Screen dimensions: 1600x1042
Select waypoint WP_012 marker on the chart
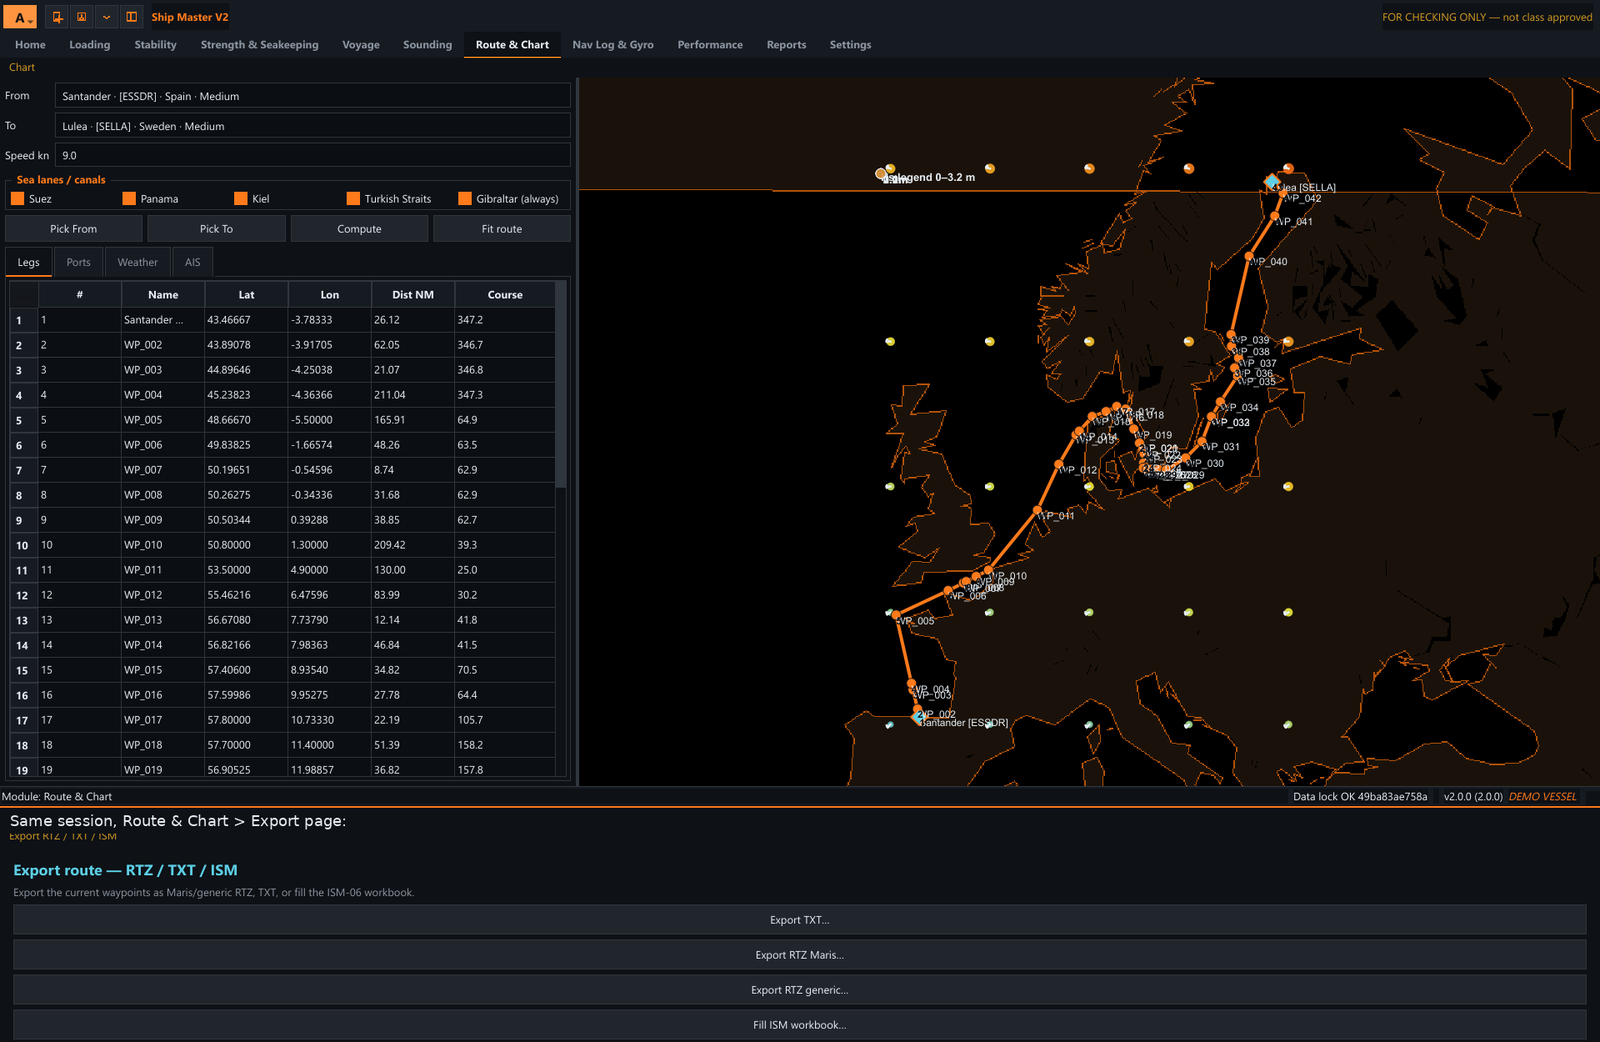coord(1059,465)
